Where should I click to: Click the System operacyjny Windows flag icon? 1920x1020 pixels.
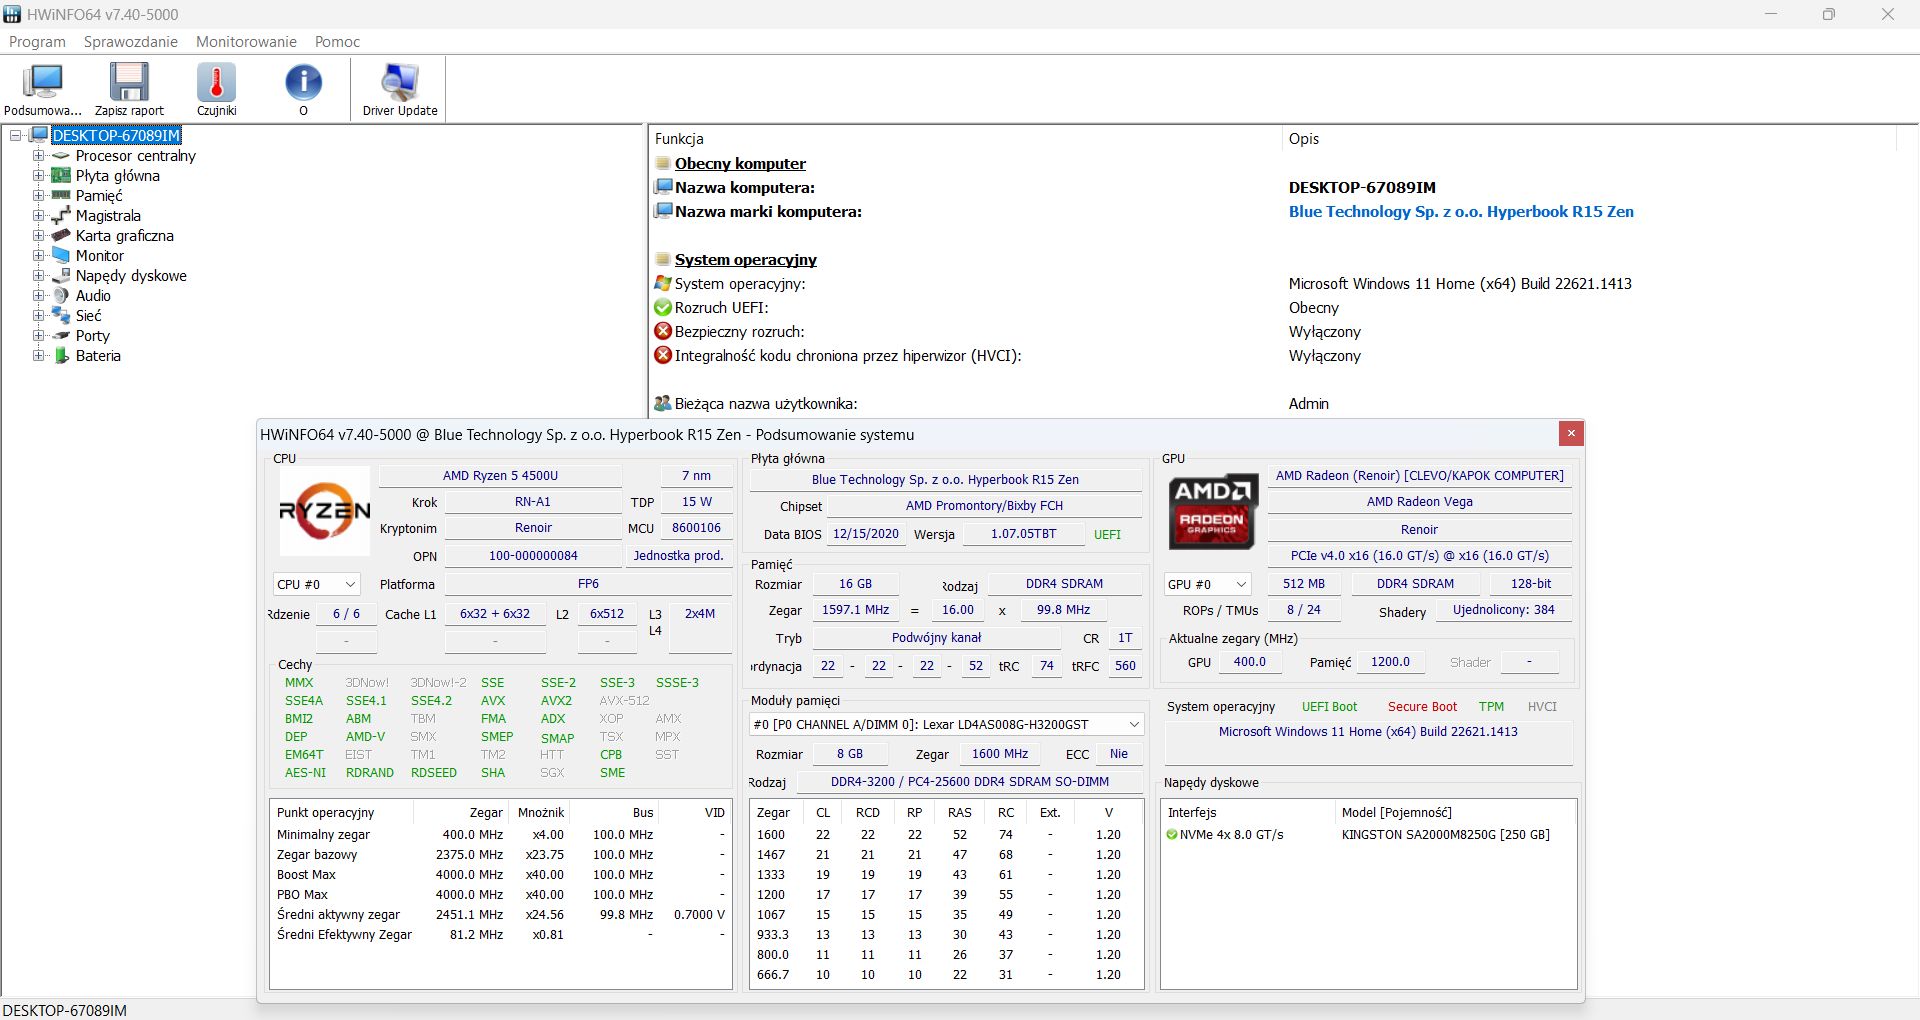(x=662, y=284)
